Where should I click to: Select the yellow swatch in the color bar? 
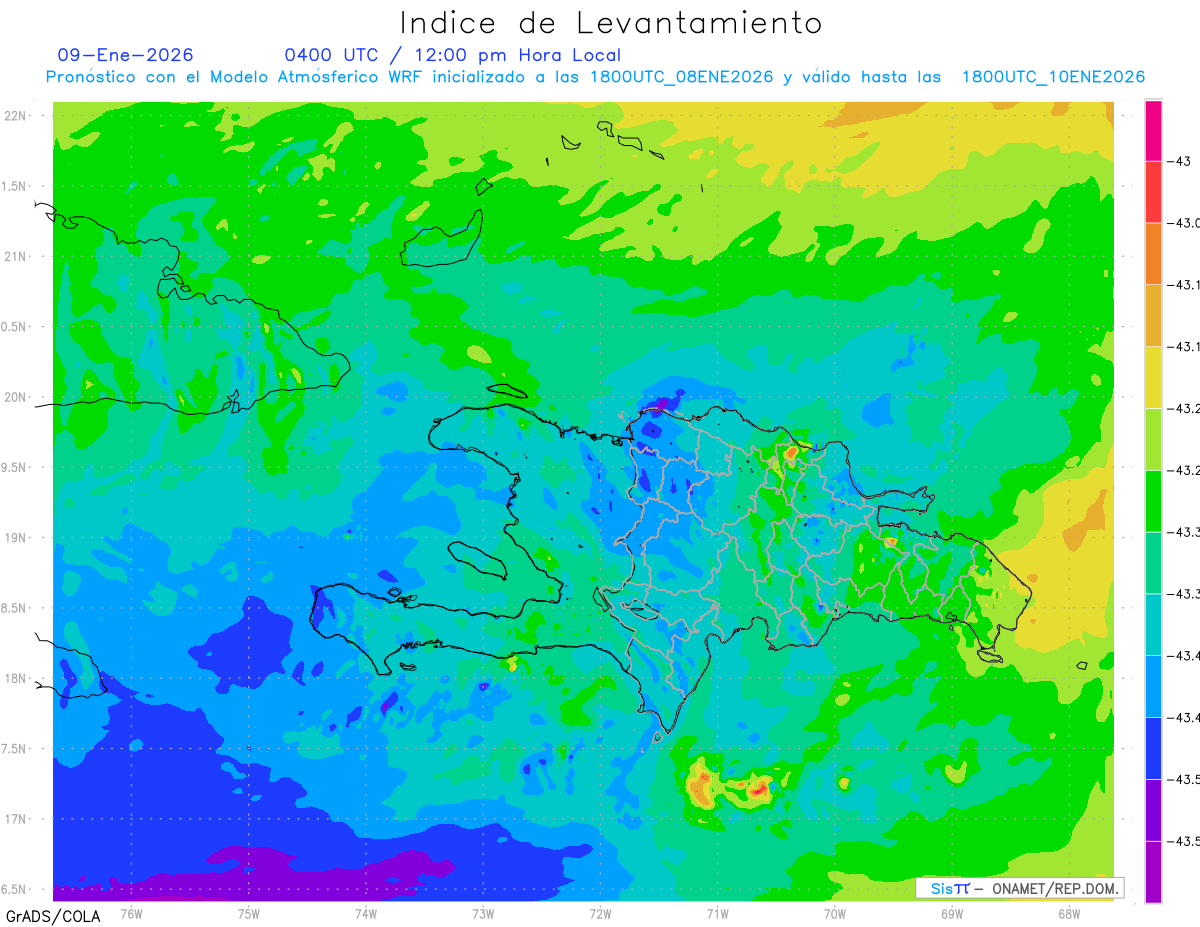tap(1153, 378)
